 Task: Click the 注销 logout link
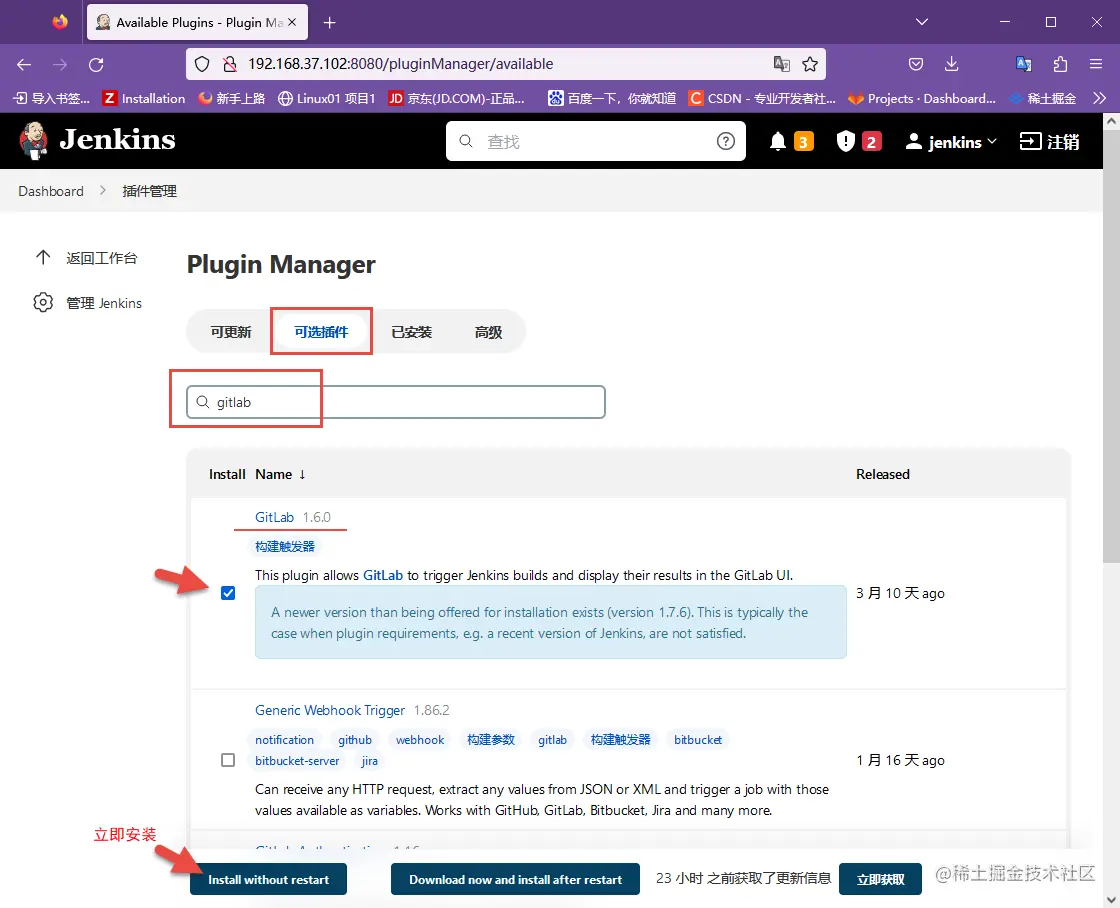click(x=1049, y=141)
